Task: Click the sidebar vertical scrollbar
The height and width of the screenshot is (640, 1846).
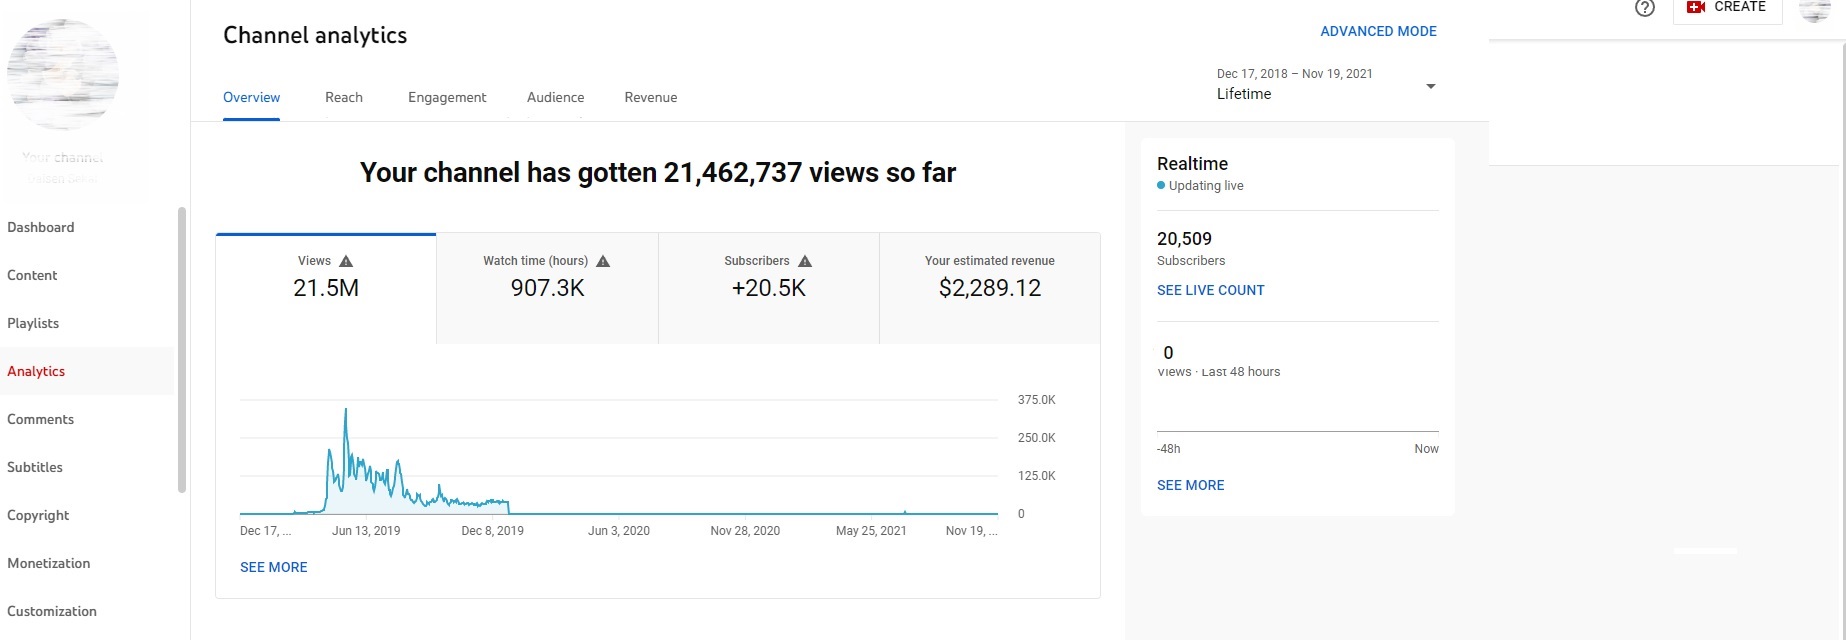Action: click(x=182, y=350)
